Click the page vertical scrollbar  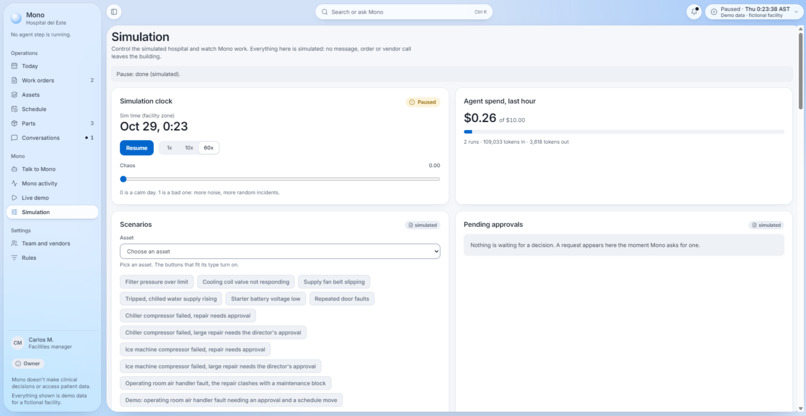click(x=800, y=71)
